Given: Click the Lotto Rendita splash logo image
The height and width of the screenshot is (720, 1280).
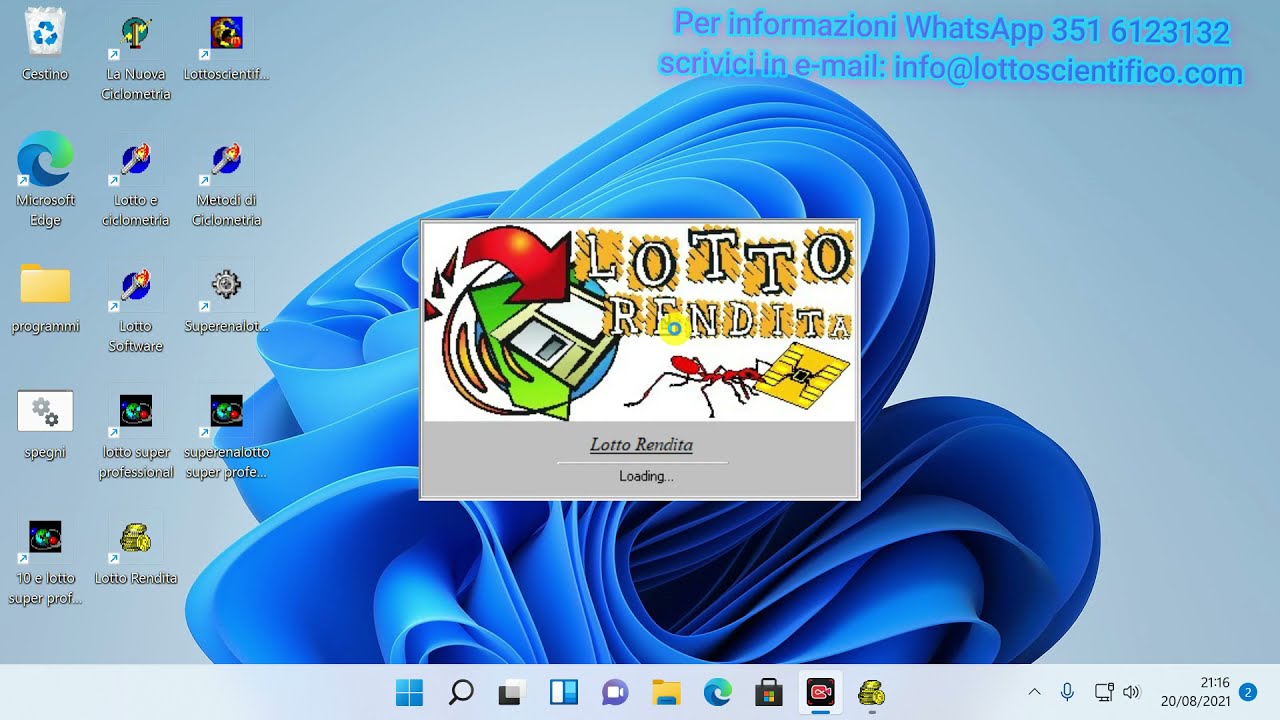Looking at the screenshot, I should pos(640,322).
